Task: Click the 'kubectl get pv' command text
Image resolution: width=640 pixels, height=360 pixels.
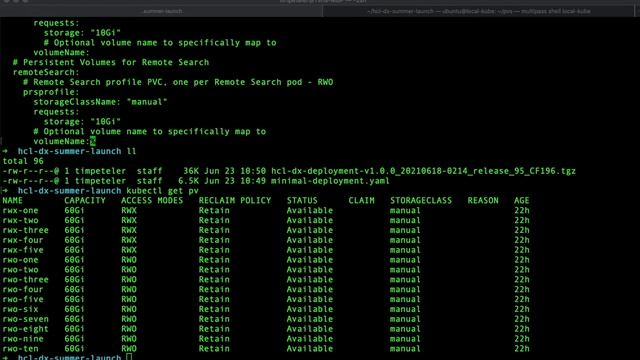Action: click(162, 191)
